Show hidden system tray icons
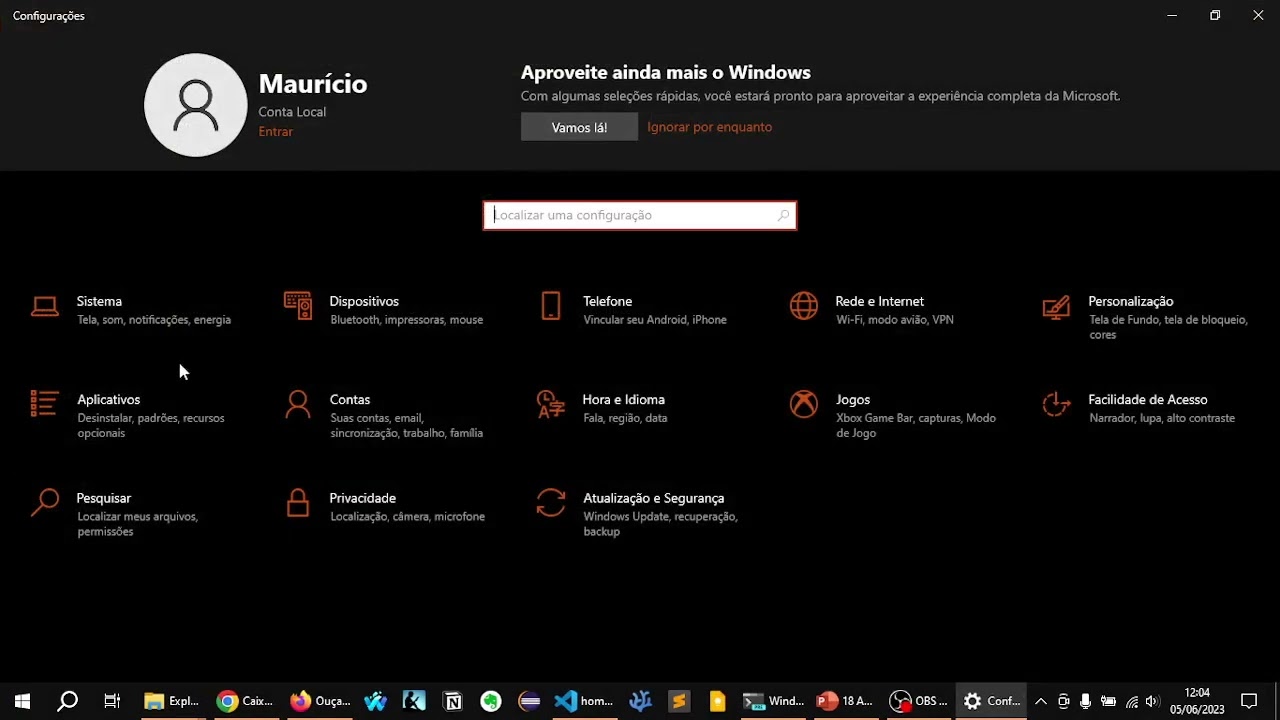This screenshot has width=1280, height=720. [1040, 701]
